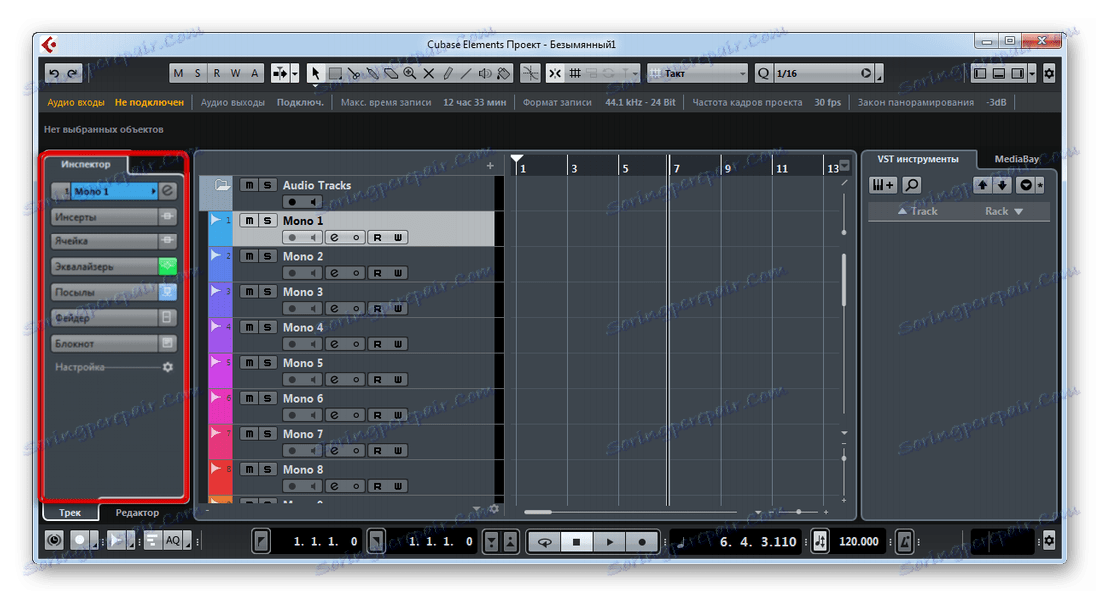Toggle global Solo S state button
The image size is (1100, 597).
click(197, 73)
